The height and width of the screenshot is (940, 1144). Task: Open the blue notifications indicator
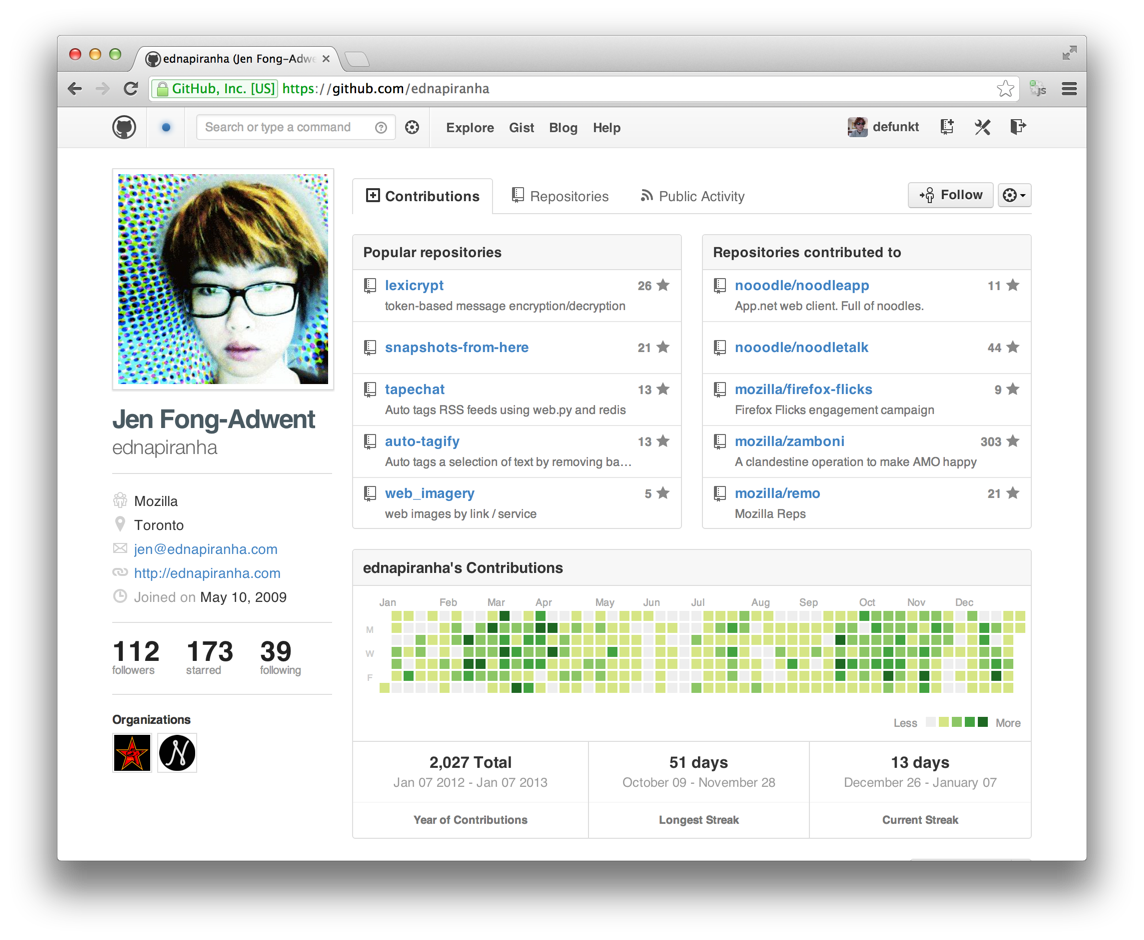(166, 127)
